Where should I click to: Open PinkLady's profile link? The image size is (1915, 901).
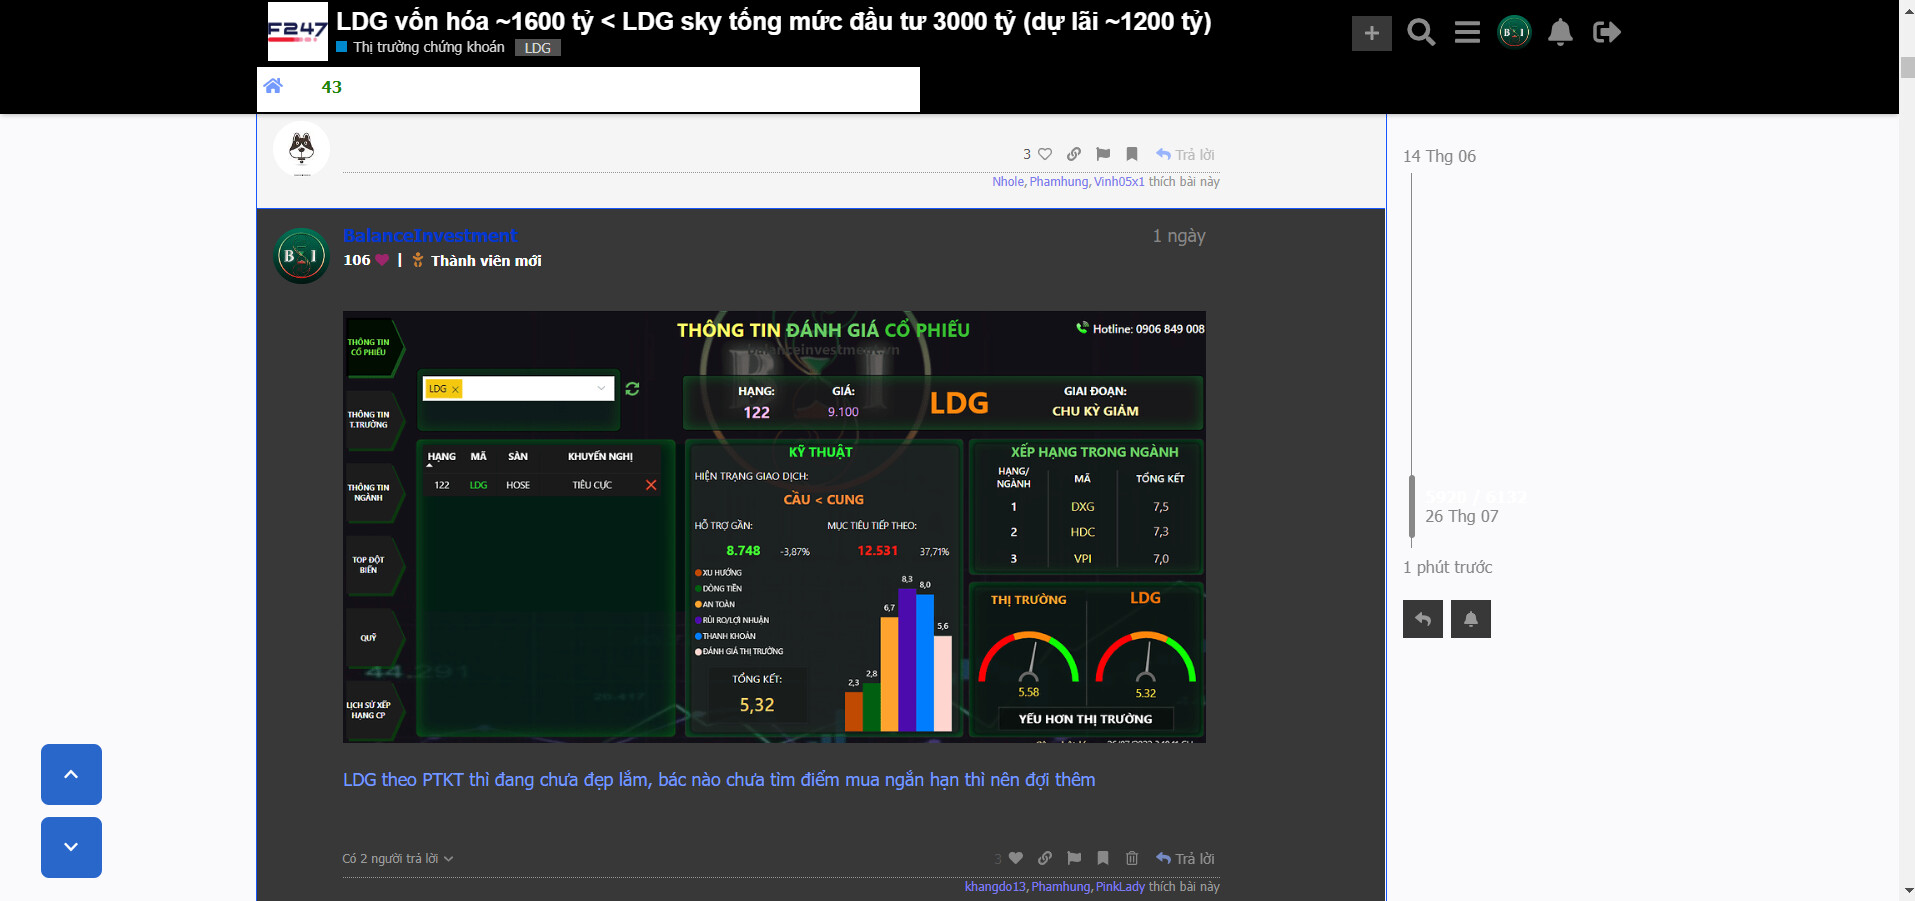pyautogui.click(x=1120, y=887)
